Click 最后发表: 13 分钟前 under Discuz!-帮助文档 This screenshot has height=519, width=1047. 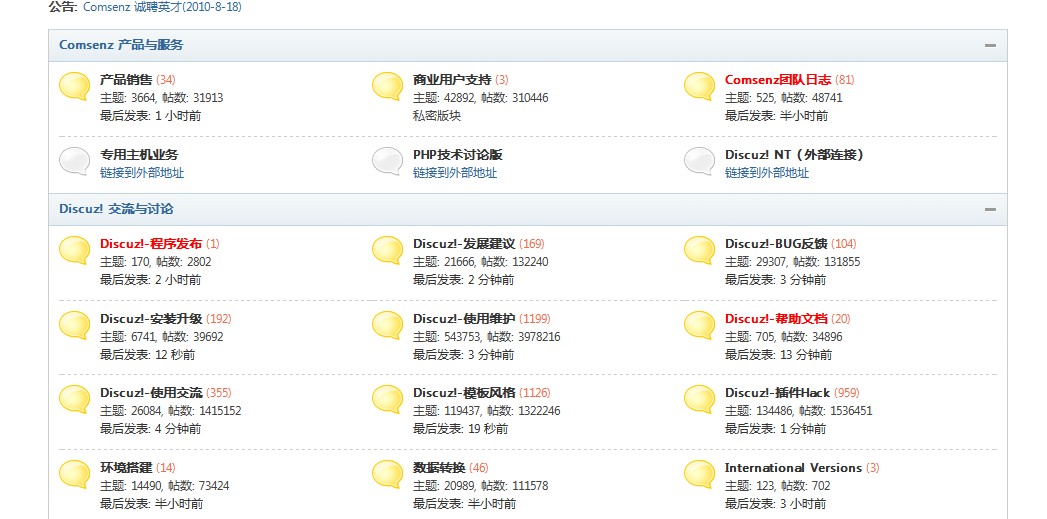click(x=779, y=355)
